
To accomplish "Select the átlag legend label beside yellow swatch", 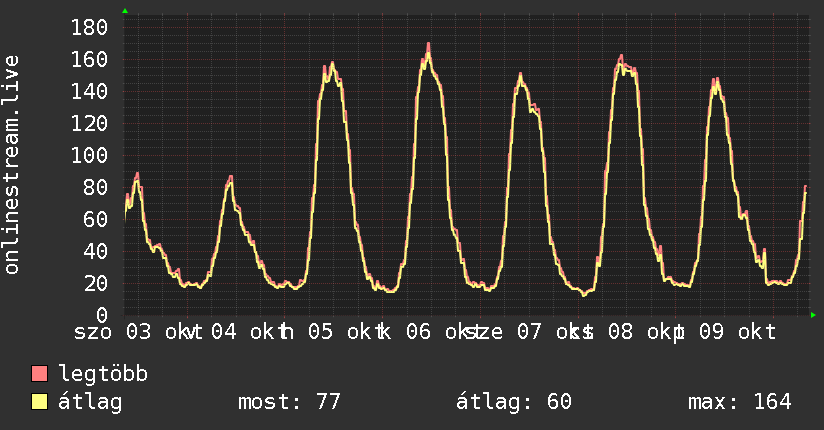I will tap(90, 402).
